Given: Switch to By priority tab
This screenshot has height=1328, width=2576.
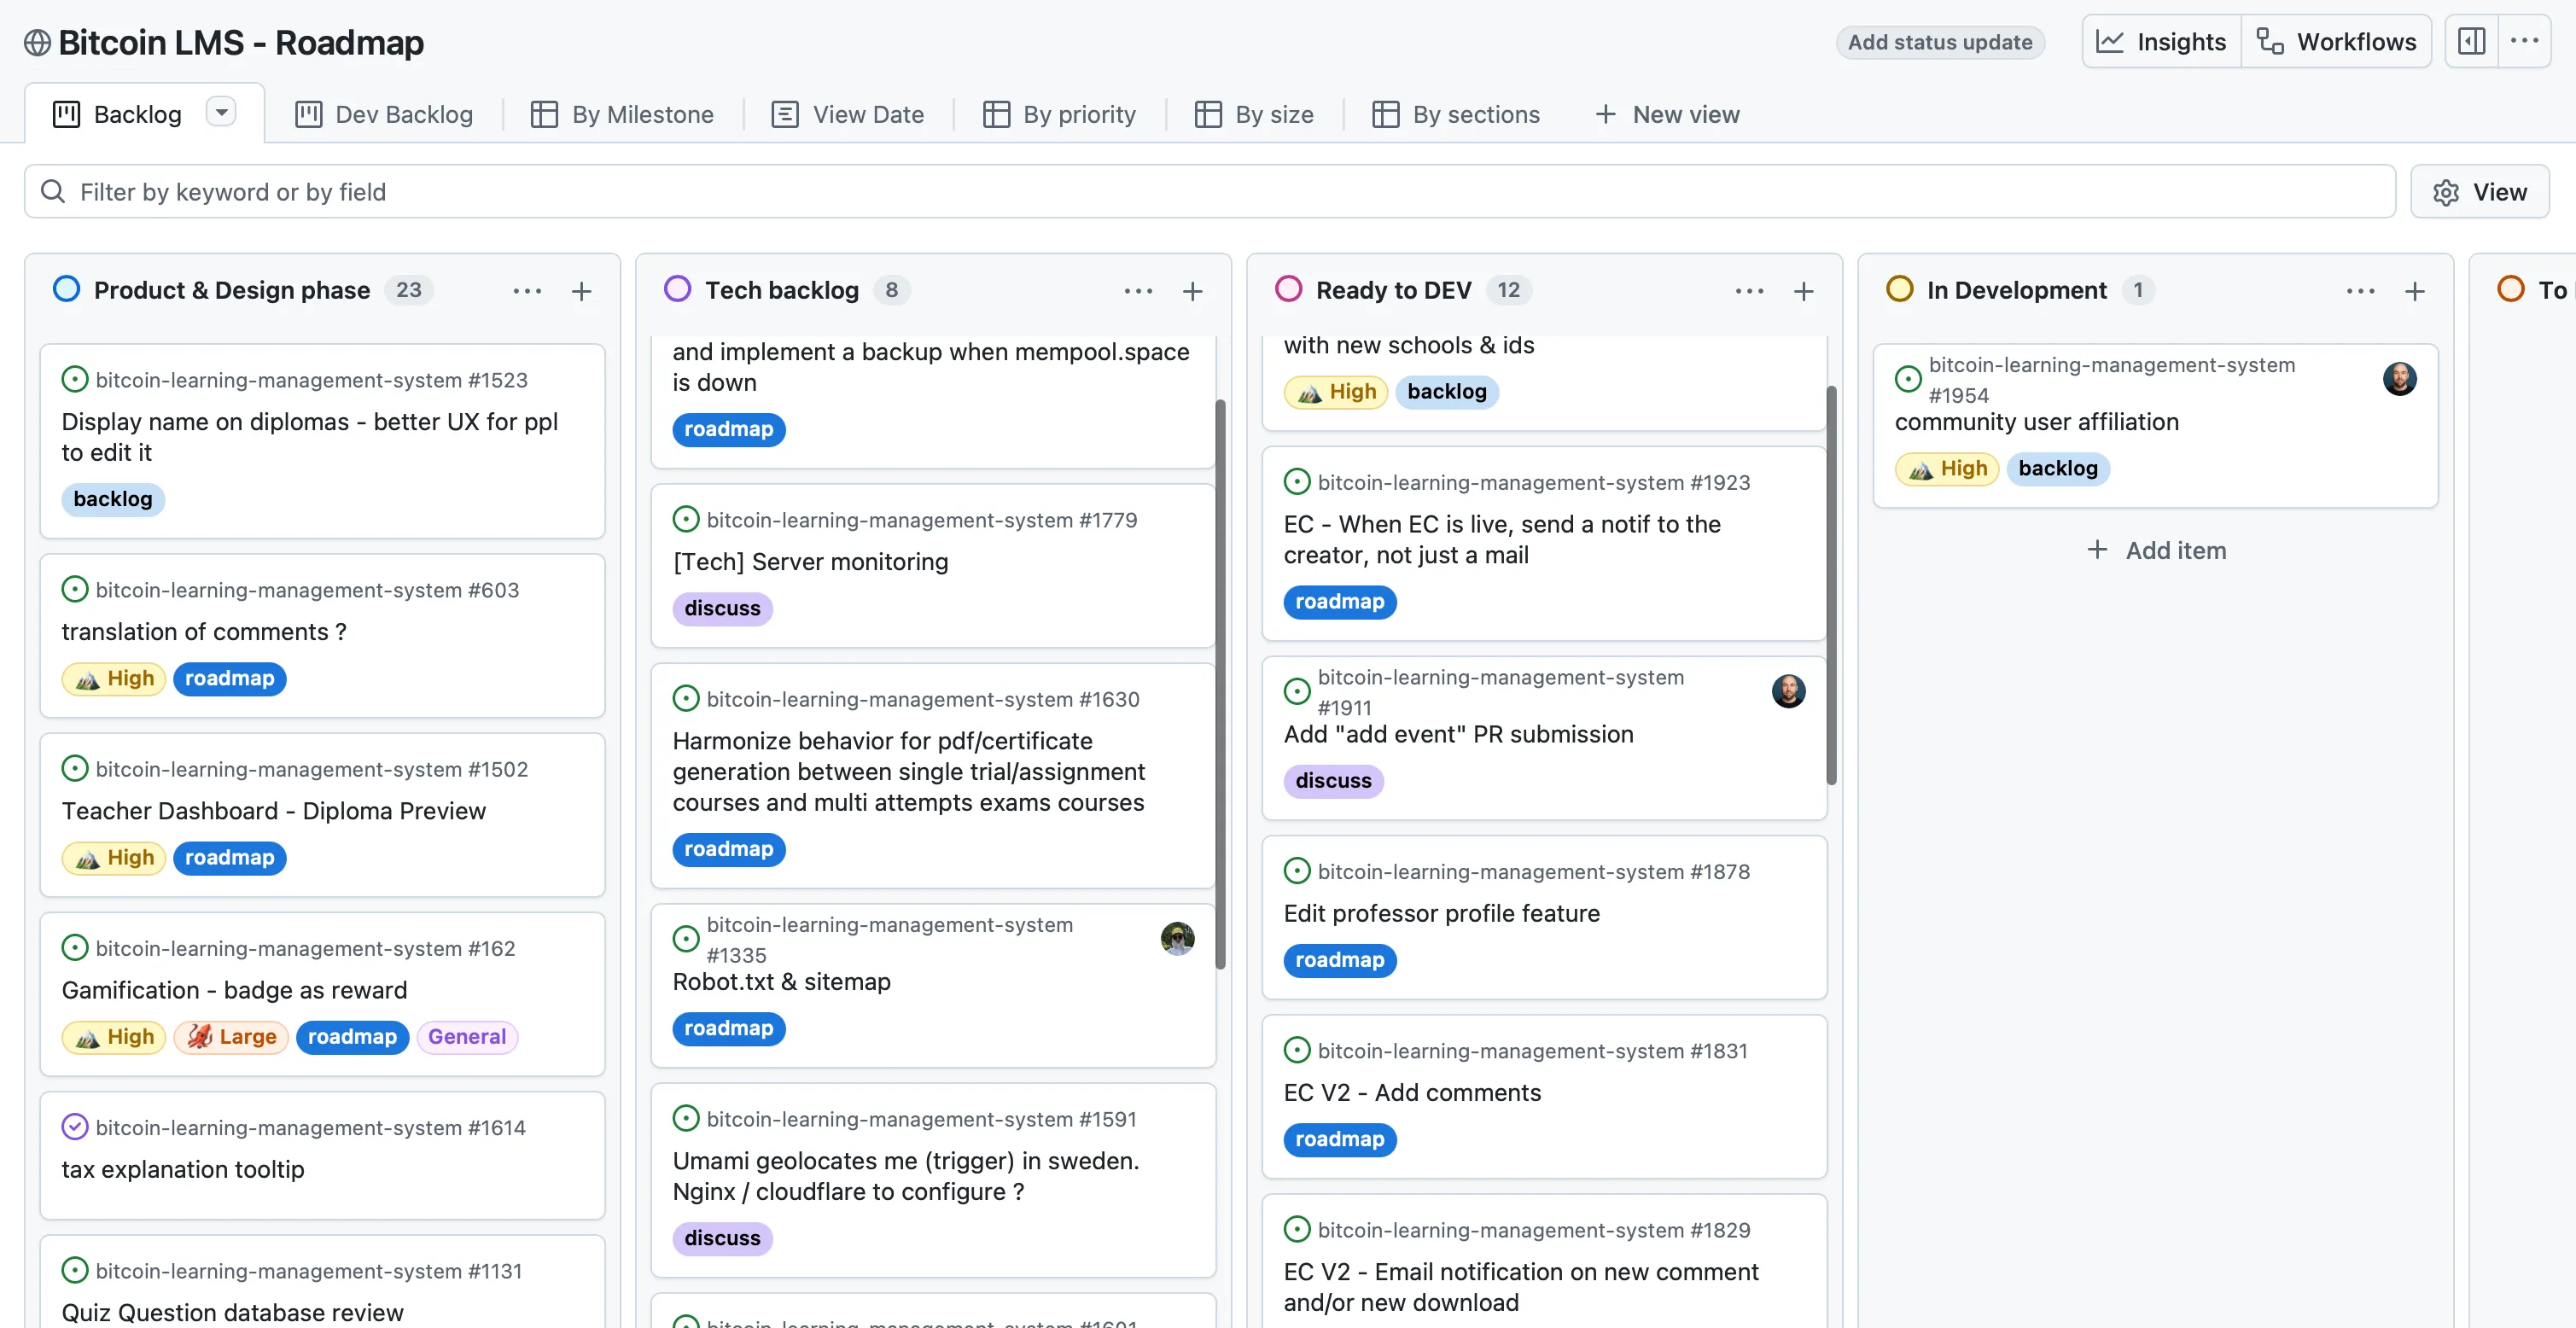Looking at the screenshot, I should coord(1059,114).
